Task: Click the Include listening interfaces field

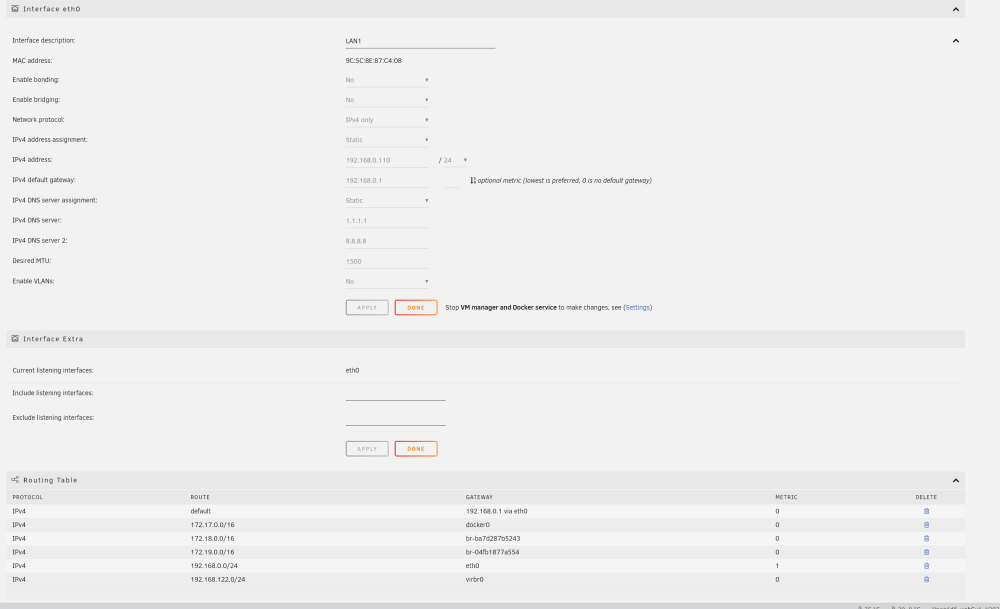Action: click(x=395, y=393)
